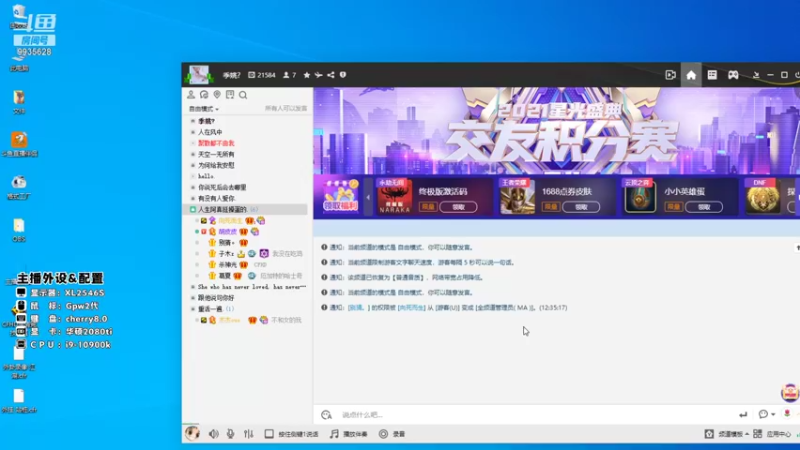The height and width of the screenshot is (450, 800).
Task: Expand the 季姚? channel
Action: click(206, 121)
